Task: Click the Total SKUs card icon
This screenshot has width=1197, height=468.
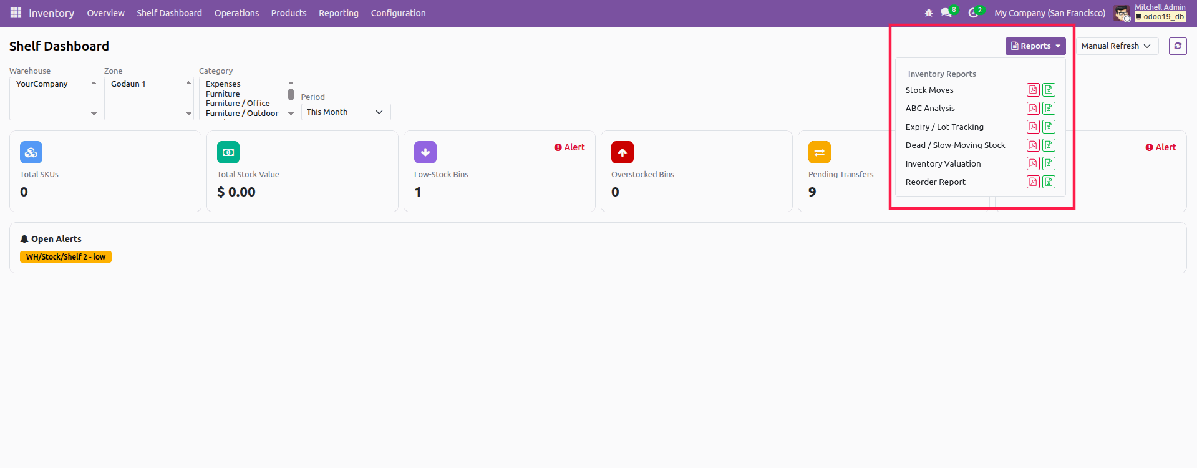Action: 31,152
